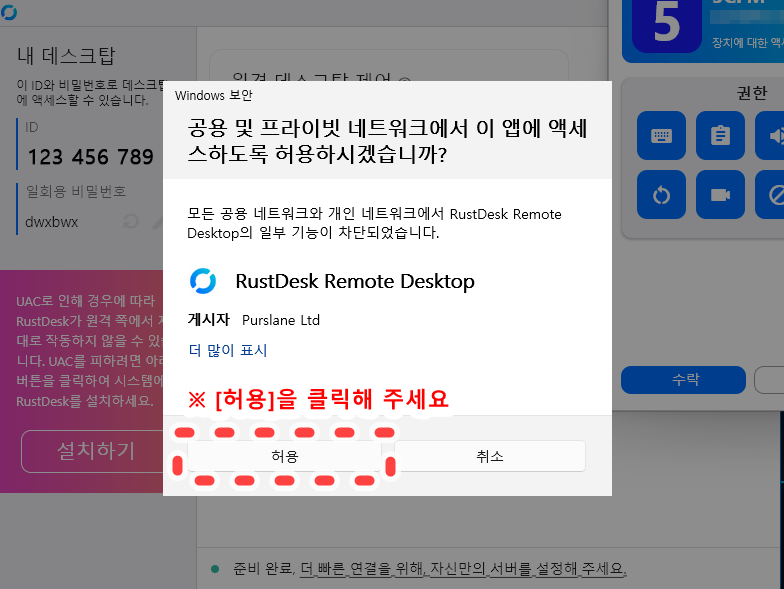The image size is (784, 589).
Task: Click the 취소 (Cancel) button
Action: [490, 456]
